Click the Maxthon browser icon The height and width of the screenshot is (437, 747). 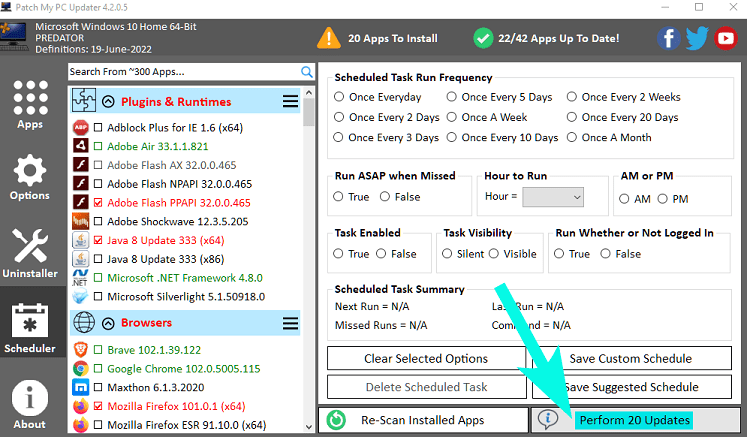coord(81,387)
